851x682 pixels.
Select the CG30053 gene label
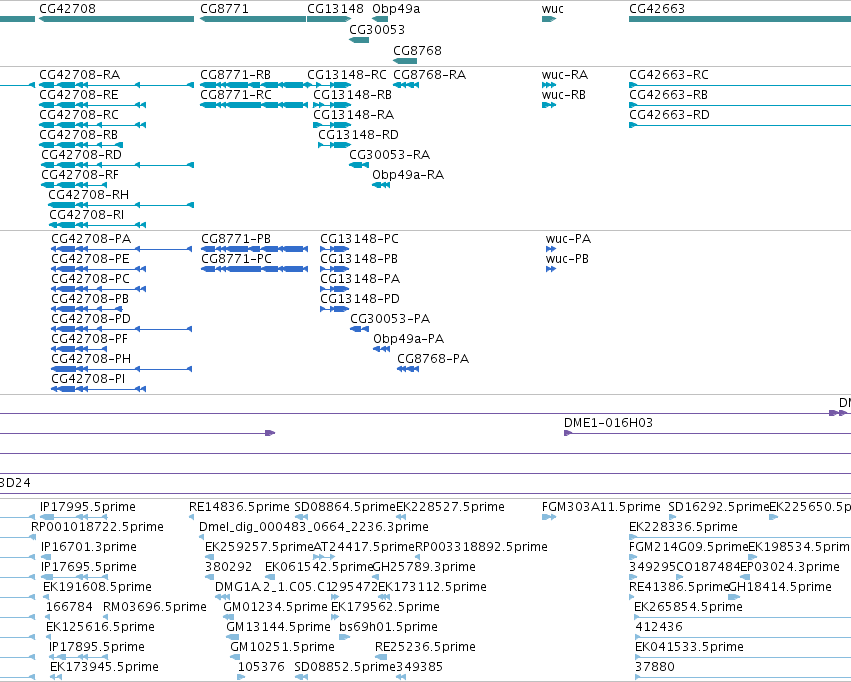pos(377,29)
